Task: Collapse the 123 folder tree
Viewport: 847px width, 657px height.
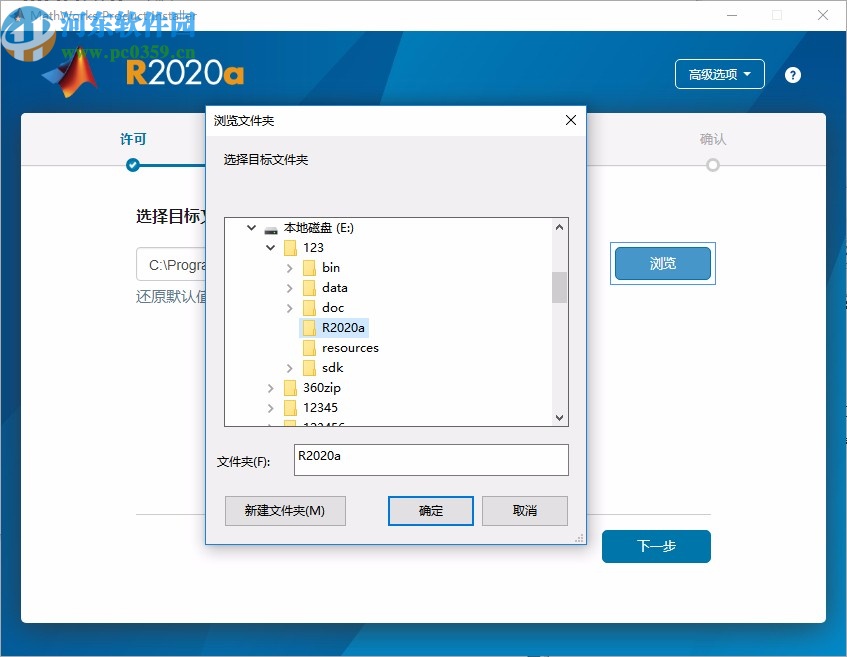Action: pyautogui.click(x=270, y=247)
